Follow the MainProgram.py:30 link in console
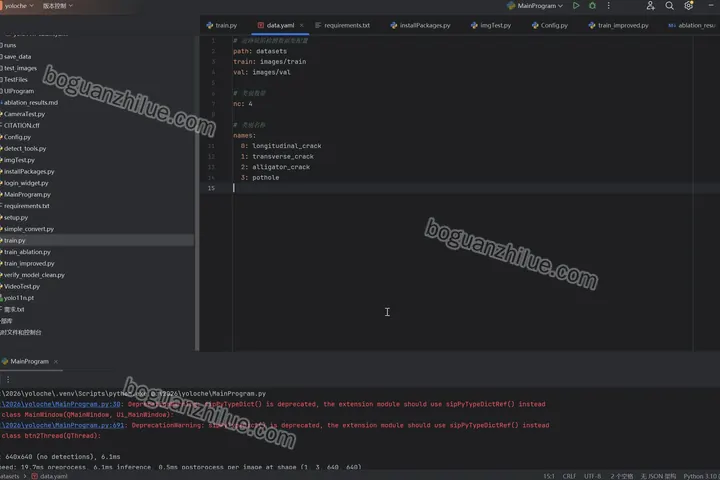Image resolution: width=720 pixels, height=480 pixels. 60,404
